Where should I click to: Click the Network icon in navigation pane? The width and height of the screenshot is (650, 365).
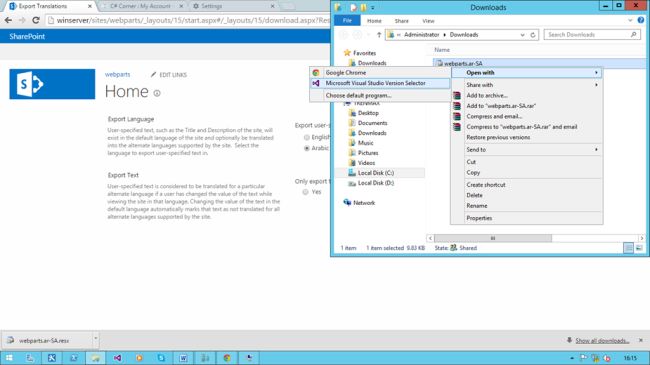pos(347,202)
